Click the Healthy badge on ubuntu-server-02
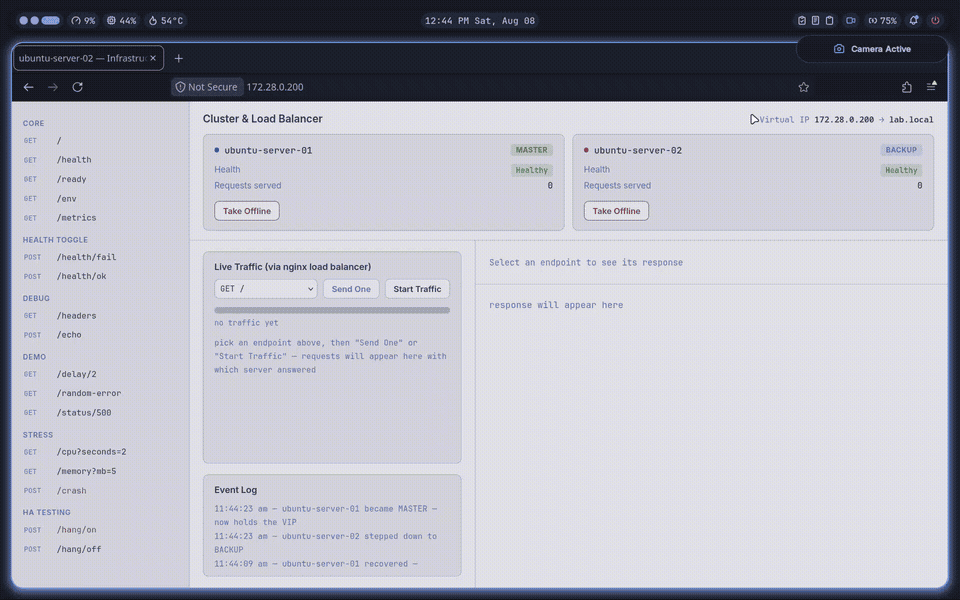Screen dimensions: 960x600 click(x=901, y=170)
